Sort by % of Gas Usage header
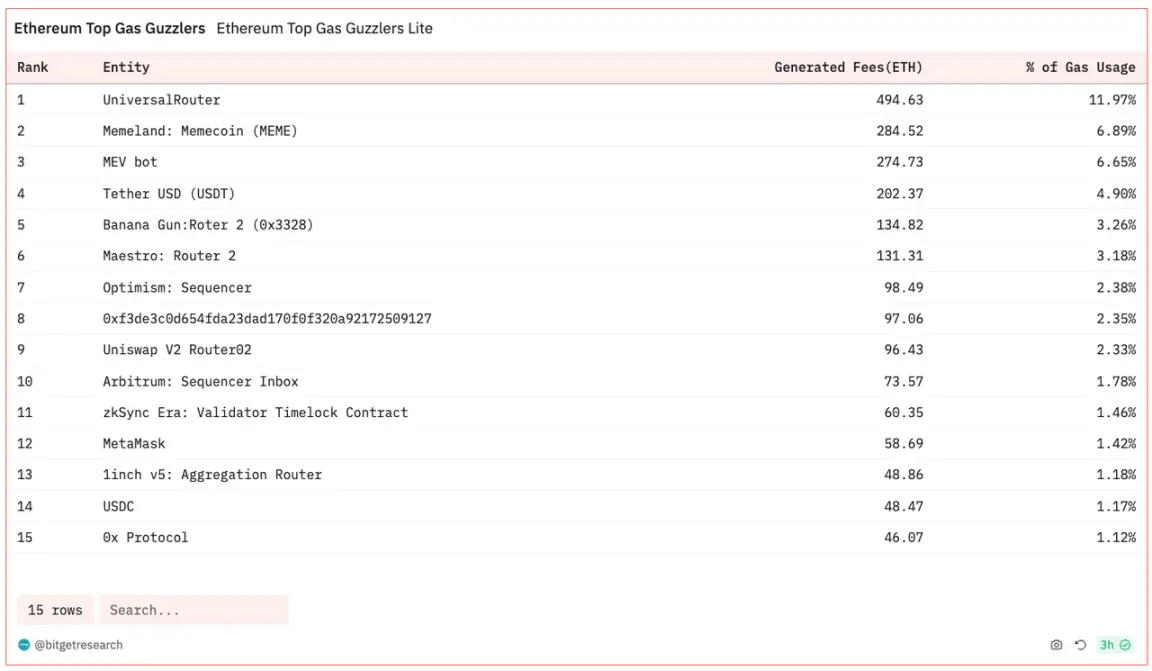 coord(1080,68)
